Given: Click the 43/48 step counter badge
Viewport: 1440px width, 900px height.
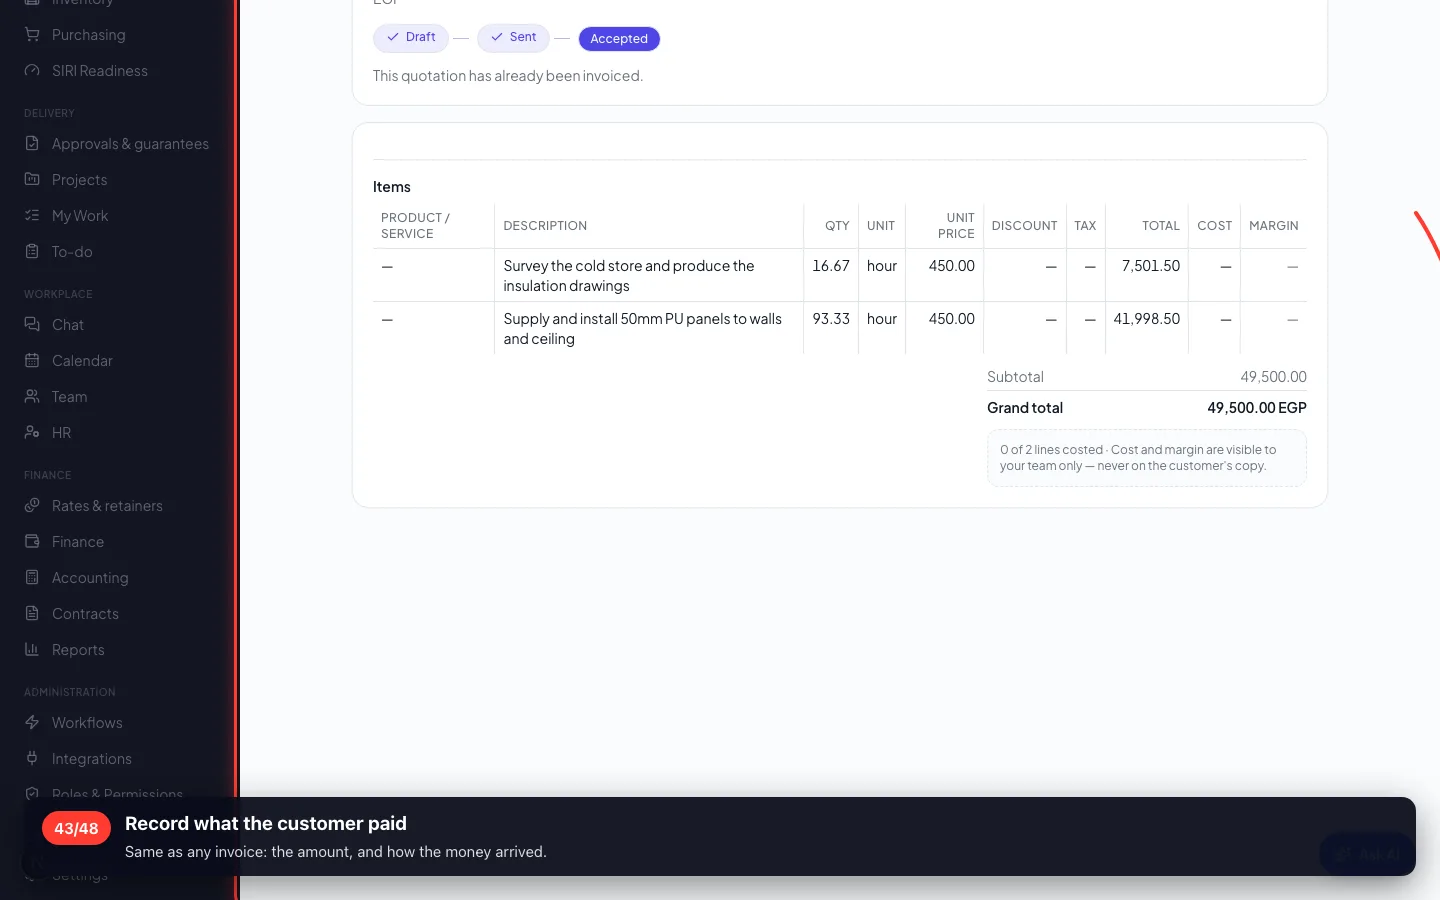Looking at the screenshot, I should [76, 829].
